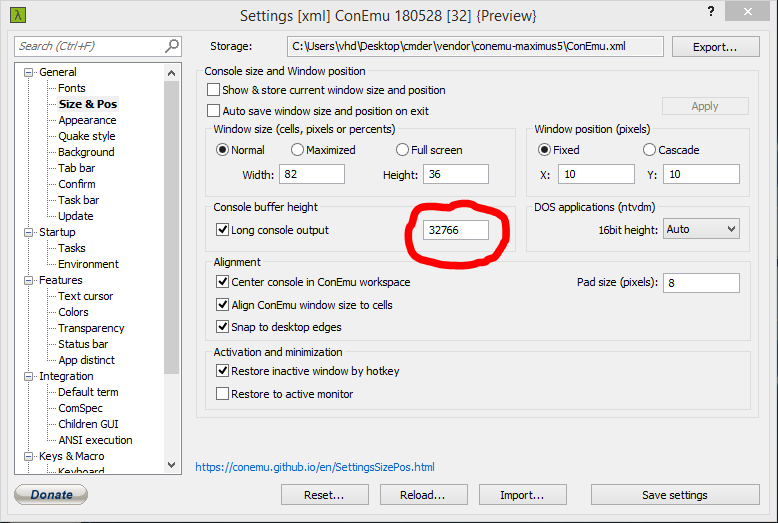
Task: Toggle Long console output checkbox
Action: click(222, 229)
